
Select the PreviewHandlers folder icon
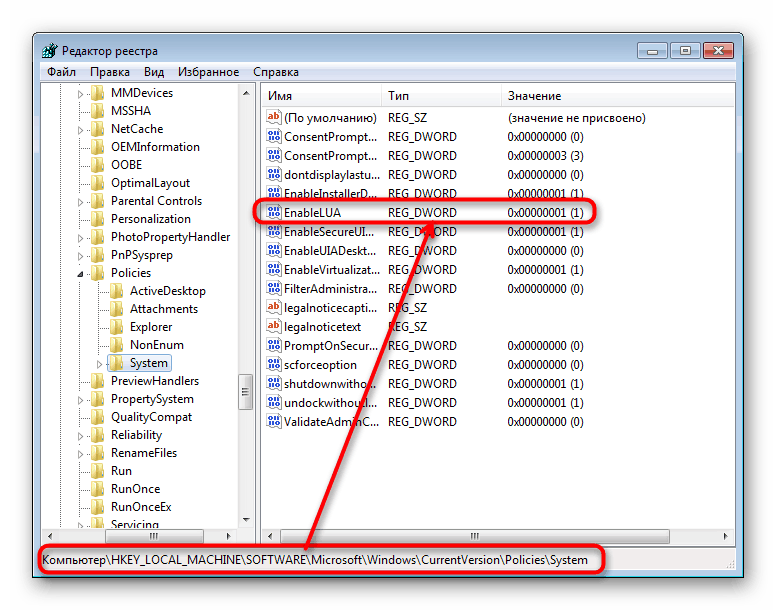tap(98, 381)
